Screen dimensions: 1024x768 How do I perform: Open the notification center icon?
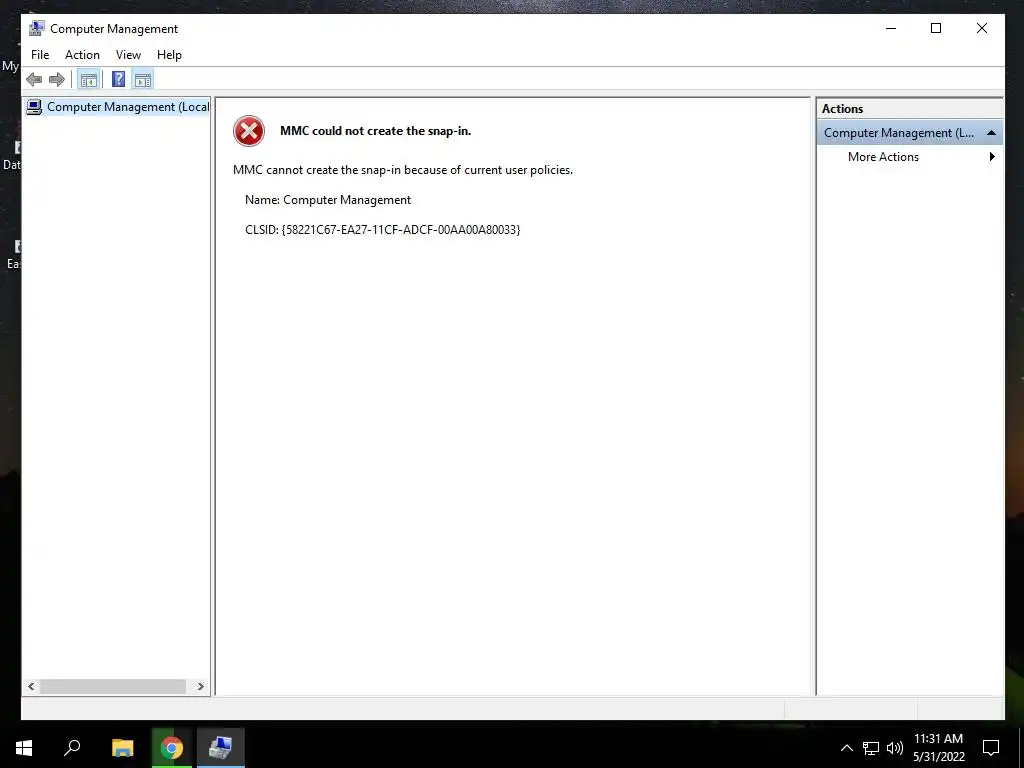tap(991, 748)
